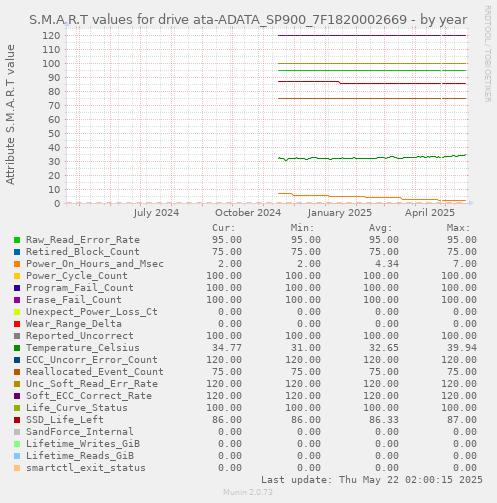Screen dimensions: 497x503
Task: Click the Reallocated_Event_Count legend label
Action: coord(95,372)
